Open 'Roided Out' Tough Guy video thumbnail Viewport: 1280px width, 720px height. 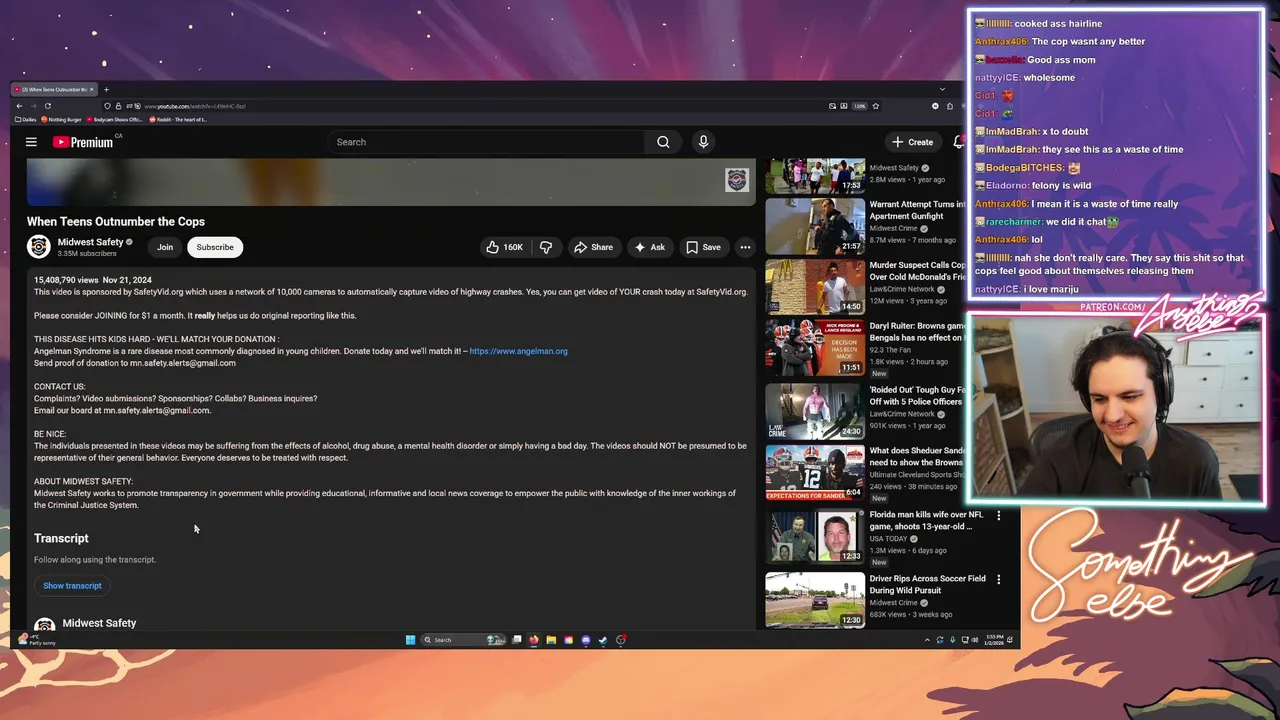pyautogui.click(x=815, y=410)
